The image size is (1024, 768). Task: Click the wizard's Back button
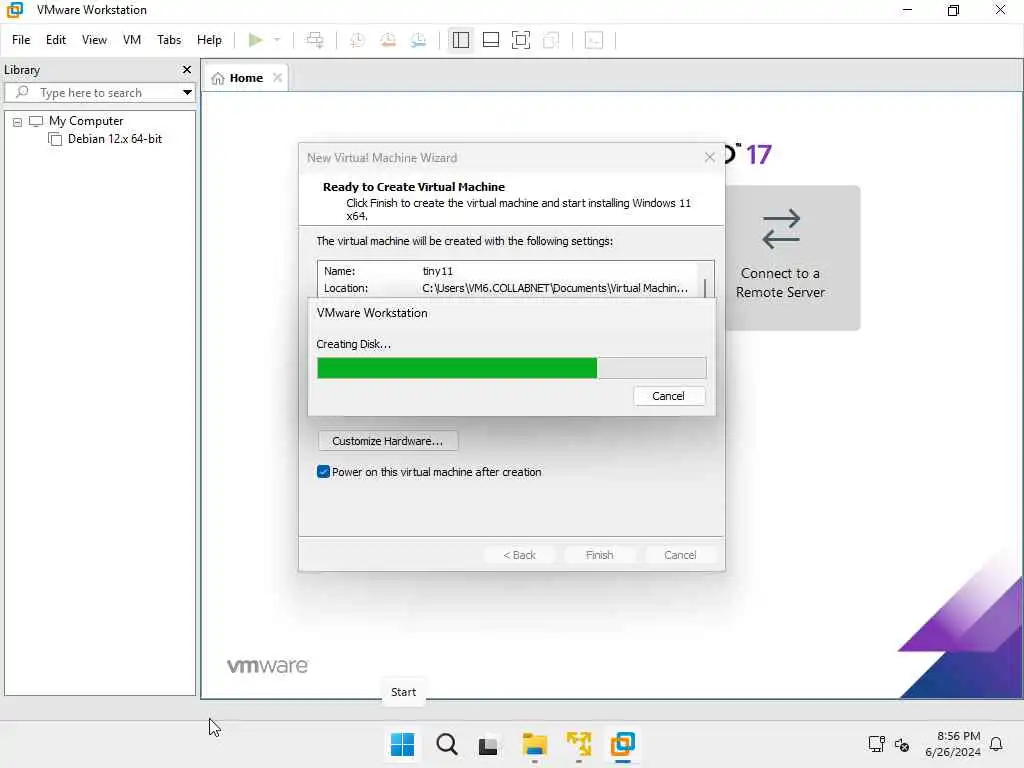(519, 554)
